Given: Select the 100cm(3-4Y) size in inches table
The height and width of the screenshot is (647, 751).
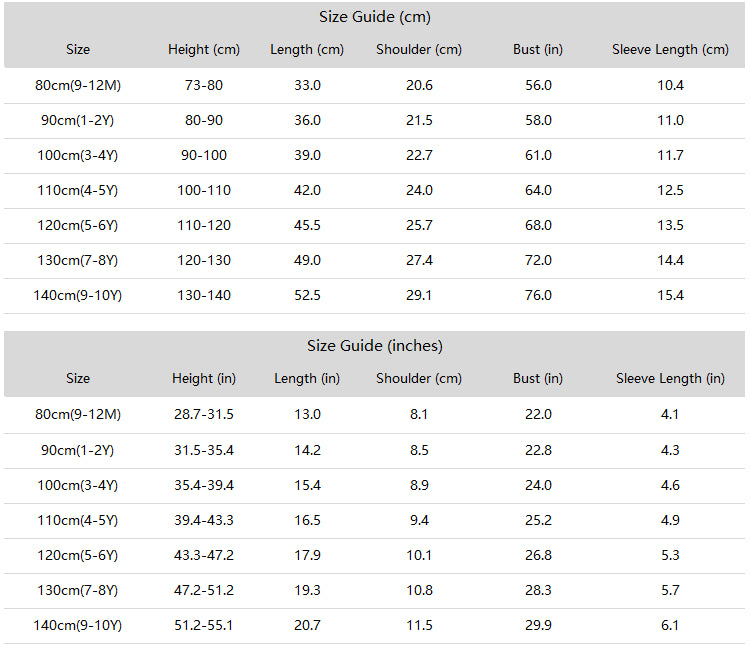Looking at the screenshot, I should tap(78, 486).
